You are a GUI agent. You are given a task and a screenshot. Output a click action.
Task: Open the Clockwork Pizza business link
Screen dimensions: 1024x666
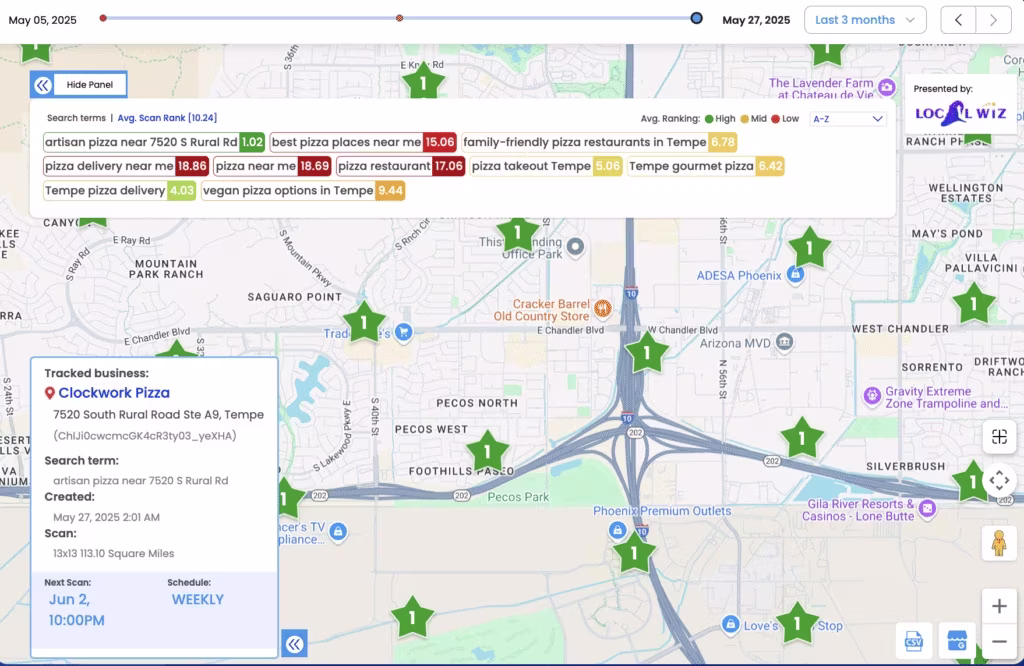[114, 392]
